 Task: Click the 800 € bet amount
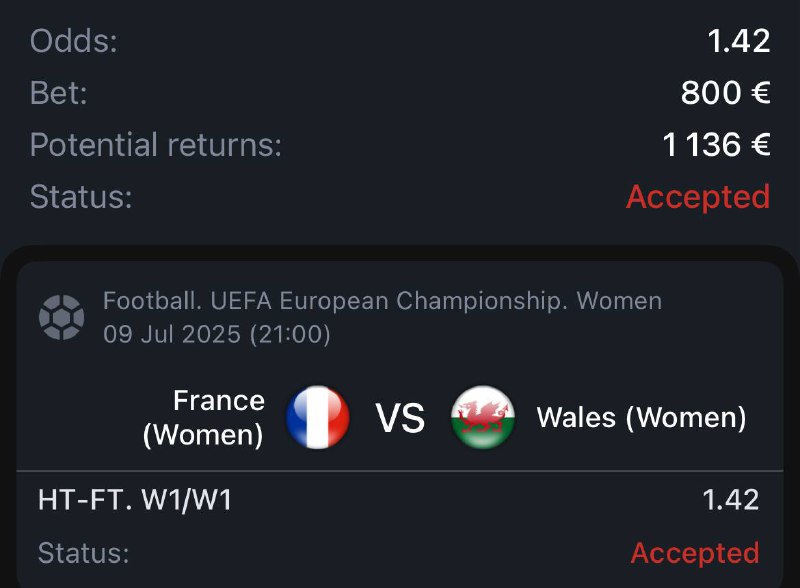click(x=725, y=93)
